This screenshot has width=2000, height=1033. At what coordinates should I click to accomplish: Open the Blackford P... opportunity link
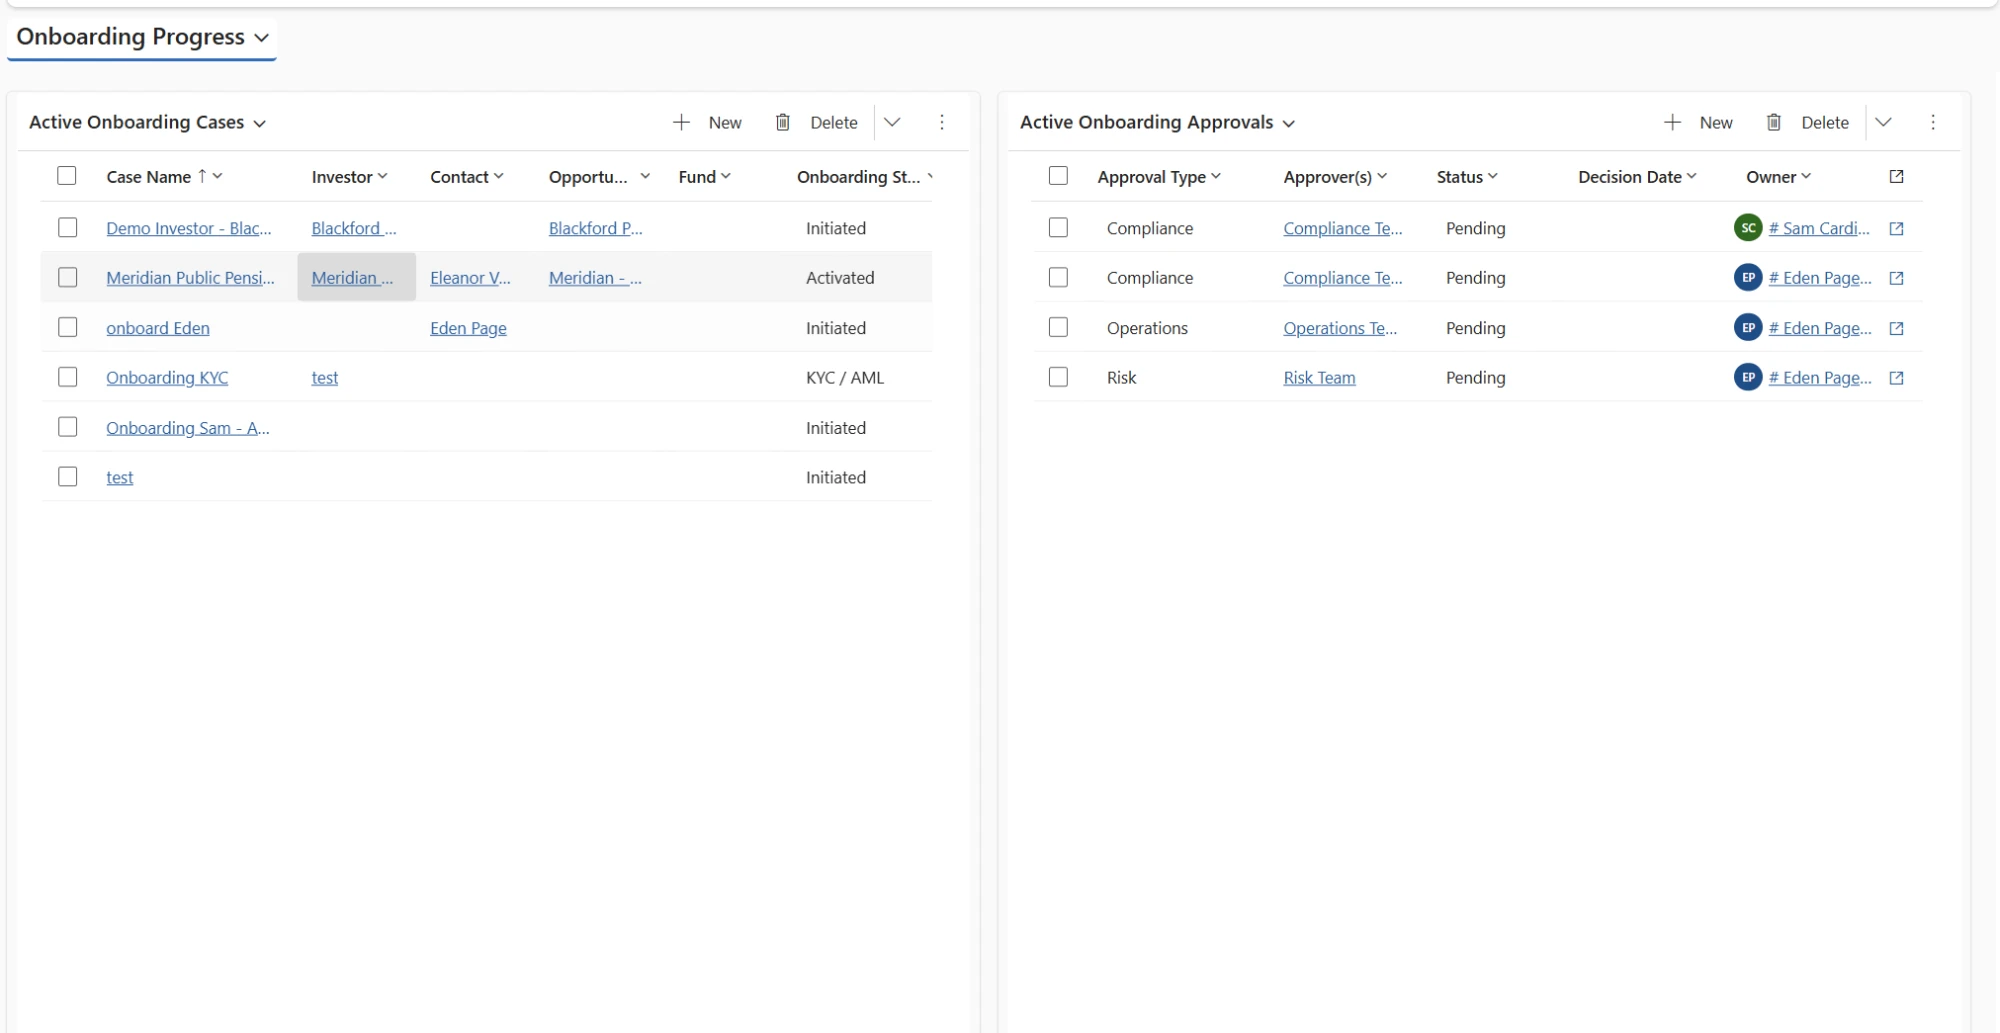pyautogui.click(x=595, y=228)
